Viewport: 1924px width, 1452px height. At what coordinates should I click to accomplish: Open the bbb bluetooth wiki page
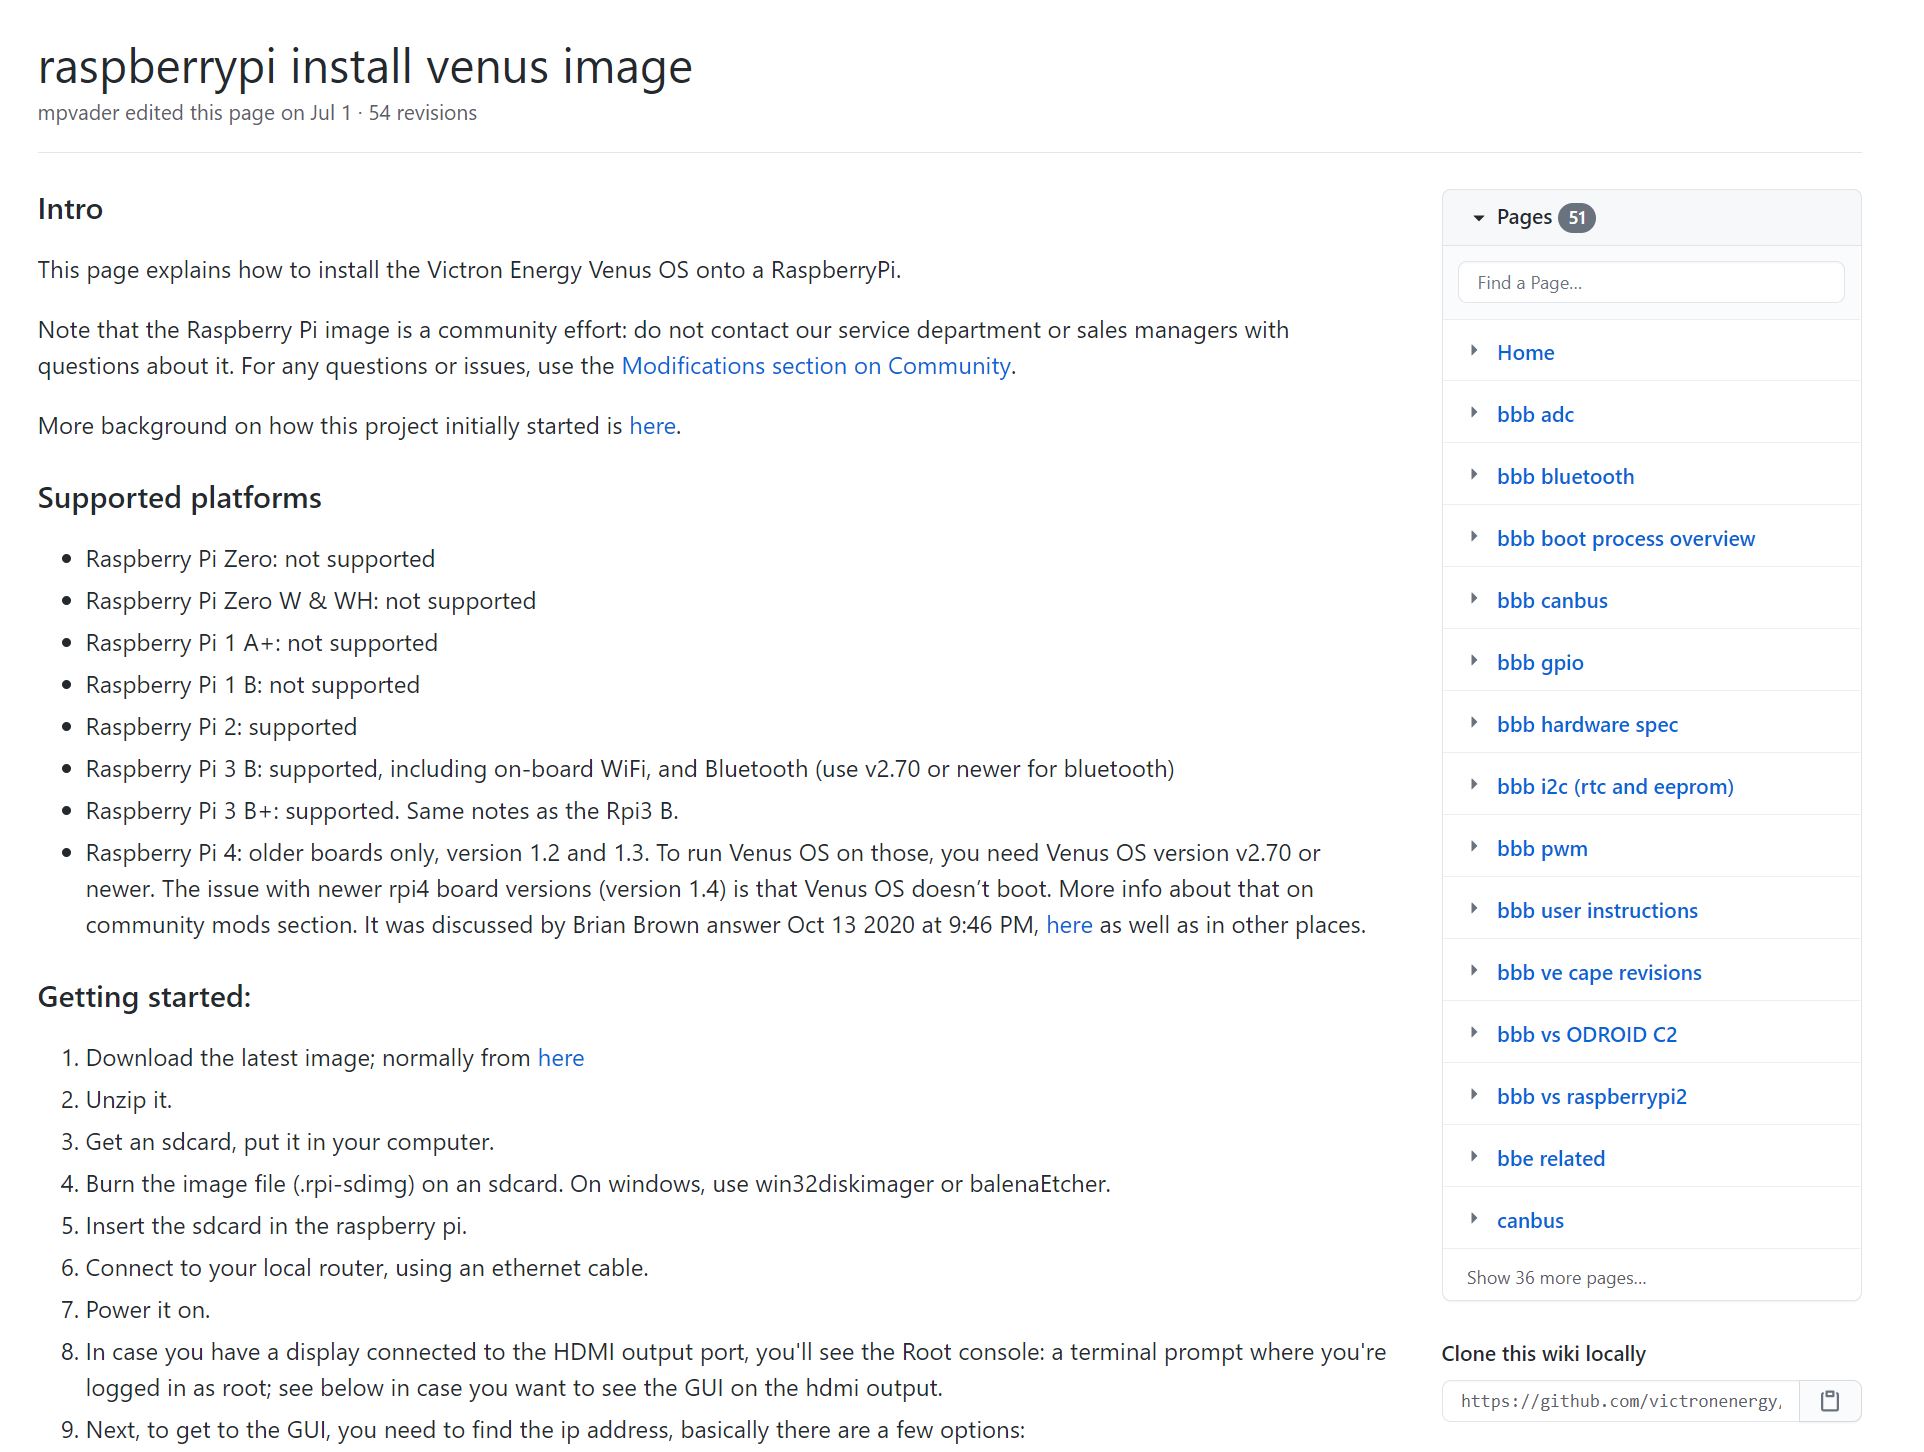coord(1565,476)
